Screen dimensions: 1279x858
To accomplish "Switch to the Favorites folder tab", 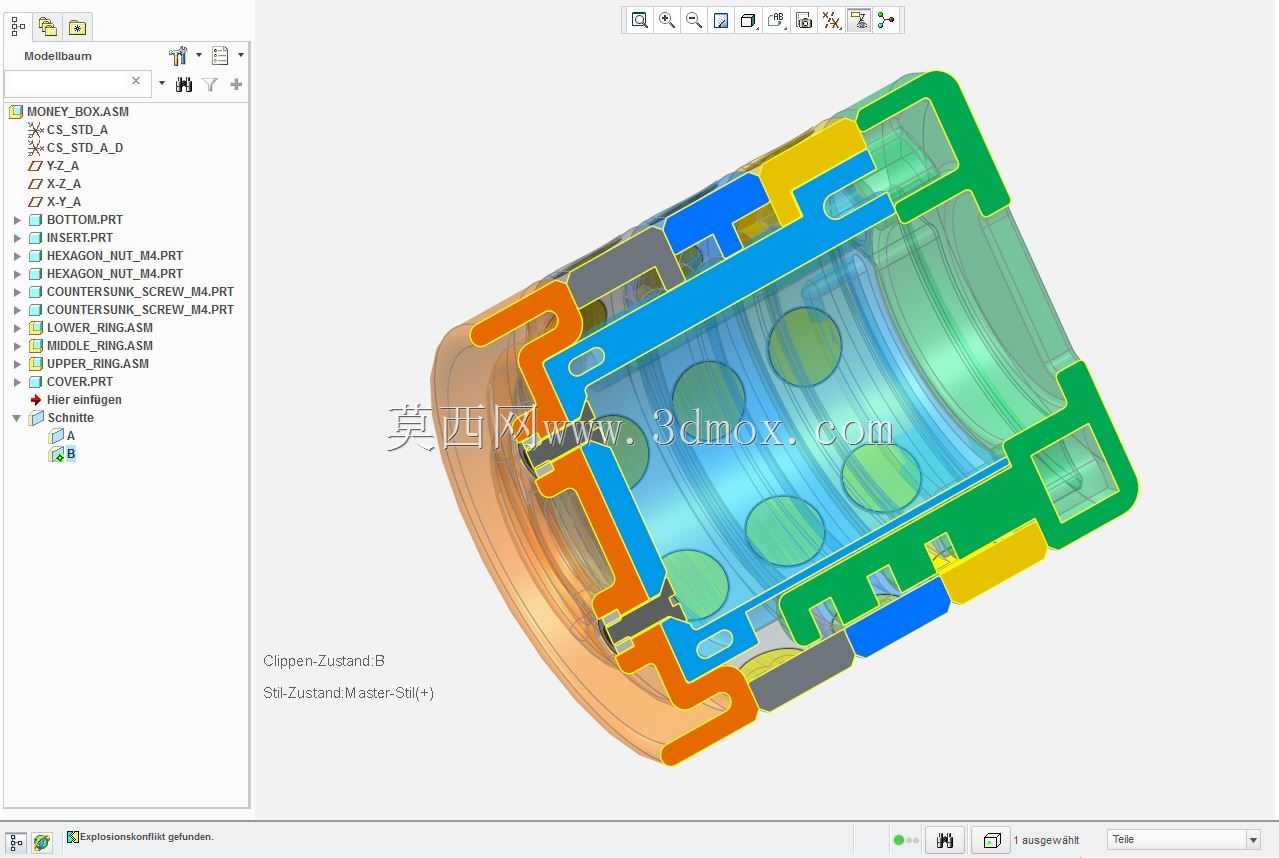I will pos(77,27).
